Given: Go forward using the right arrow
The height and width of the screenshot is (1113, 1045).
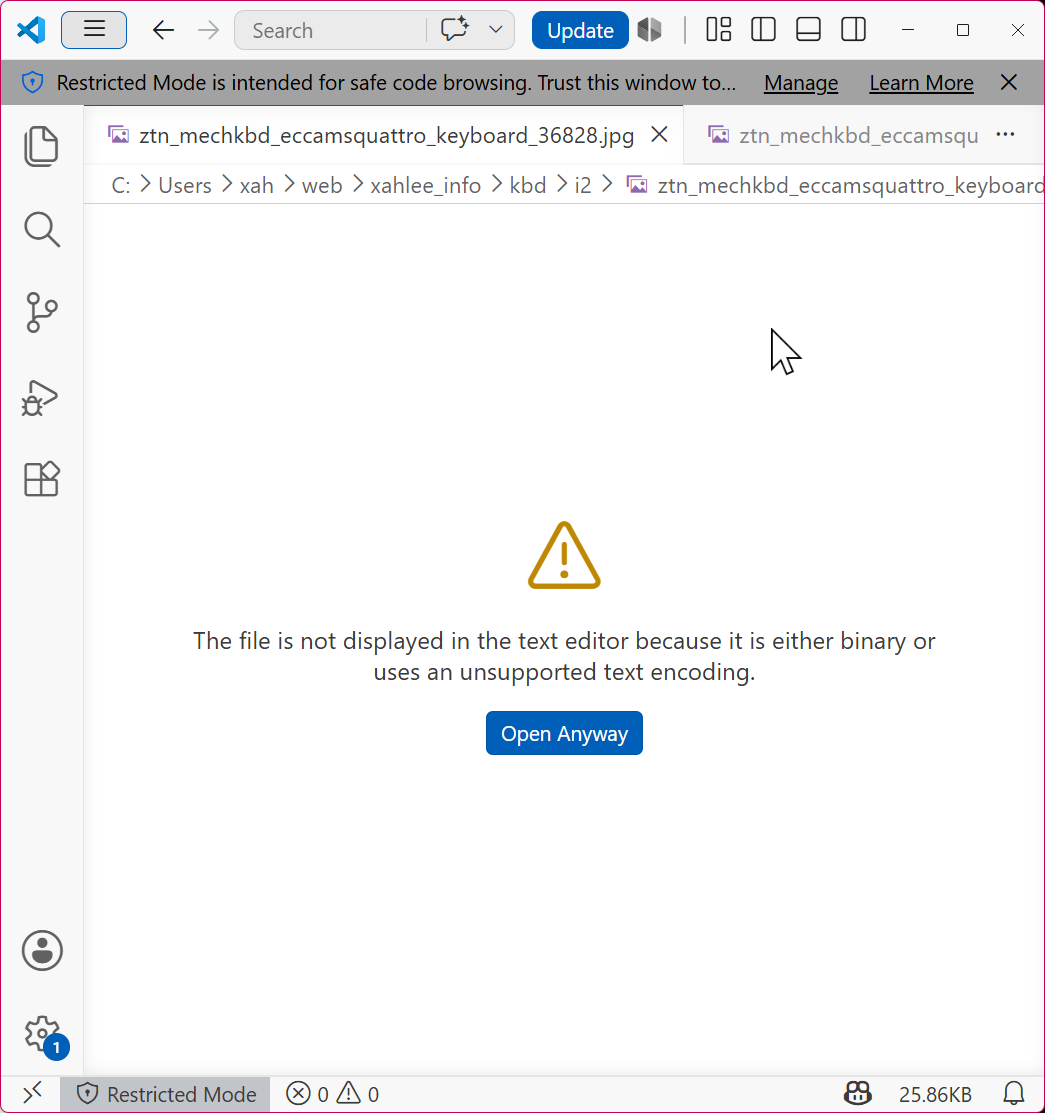Looking at the screenshot, I should click(x=208, y=30).
